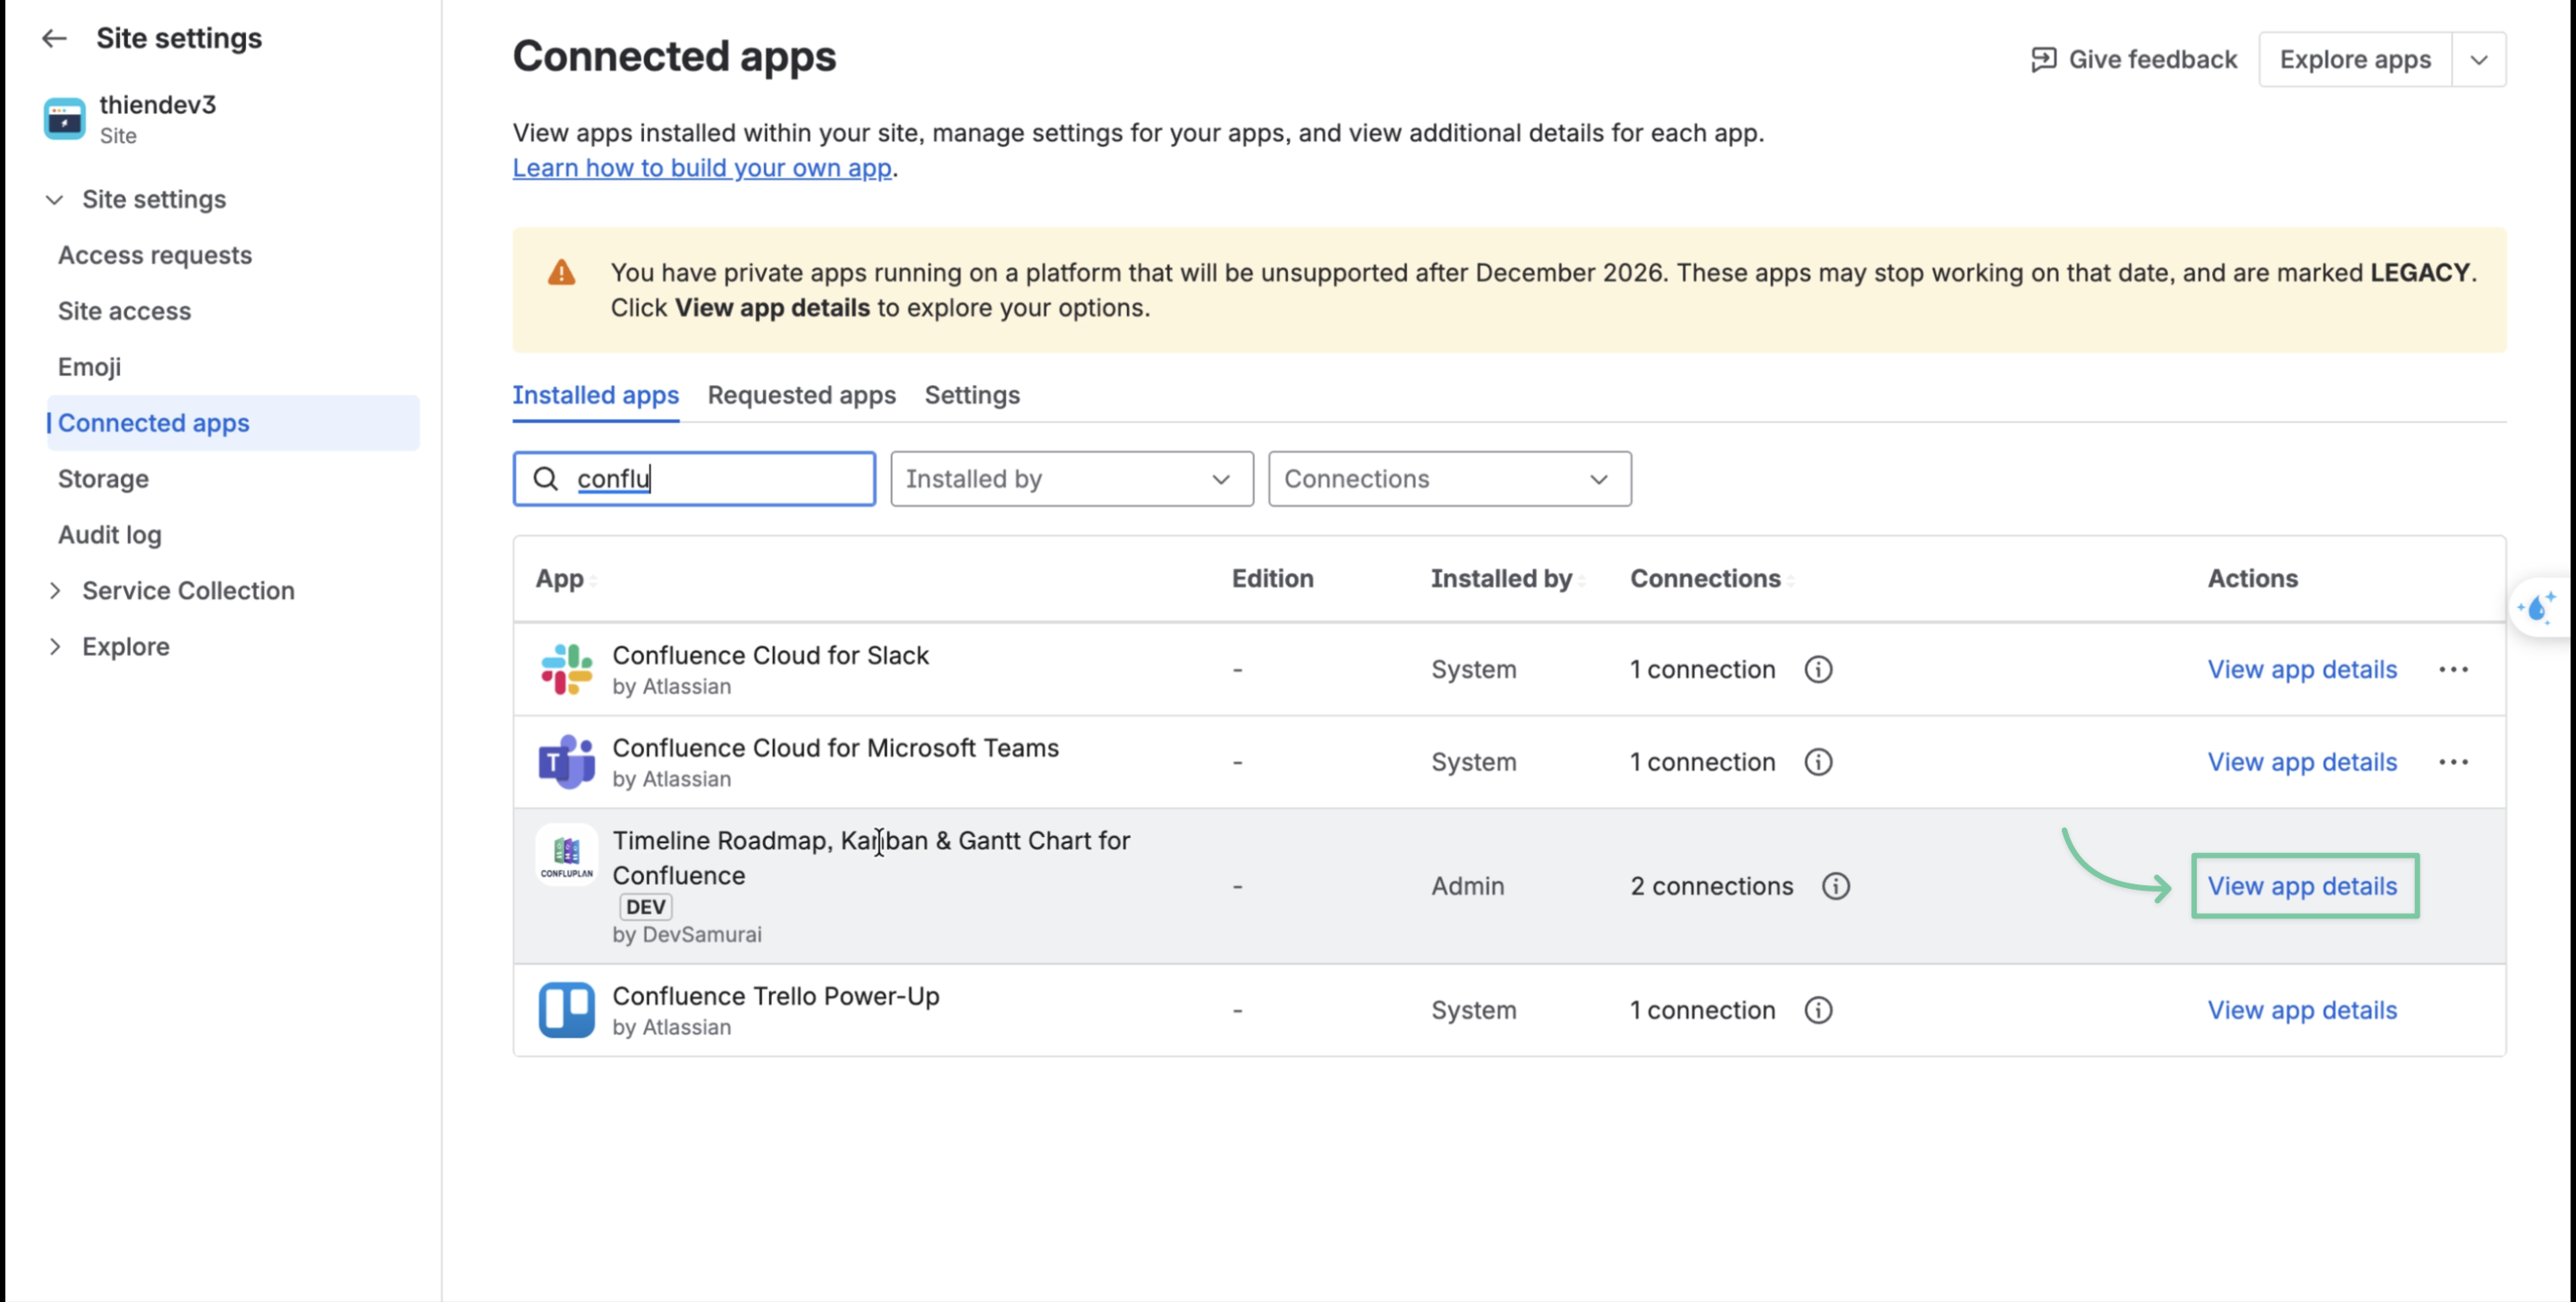Open info icon for Trello Power-Up connection
The height and width of the screenshot is (1302, 2576).
[x=1818, y=1010]
